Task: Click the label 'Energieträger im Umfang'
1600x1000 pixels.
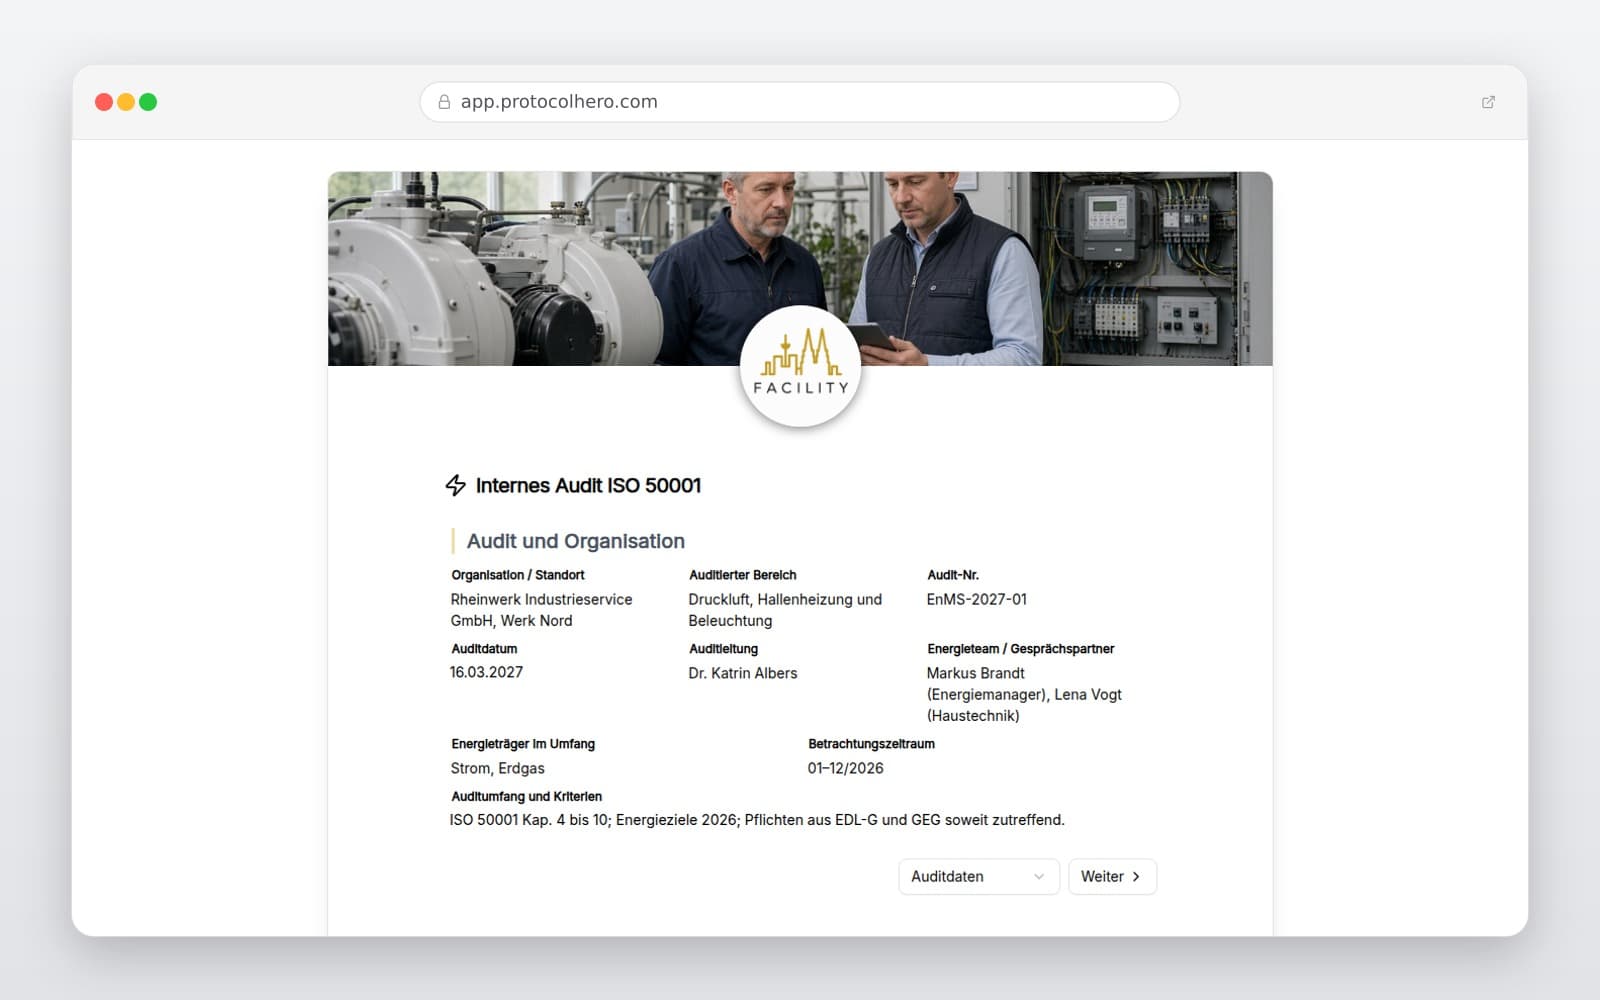Action: [x=523, y=744]
